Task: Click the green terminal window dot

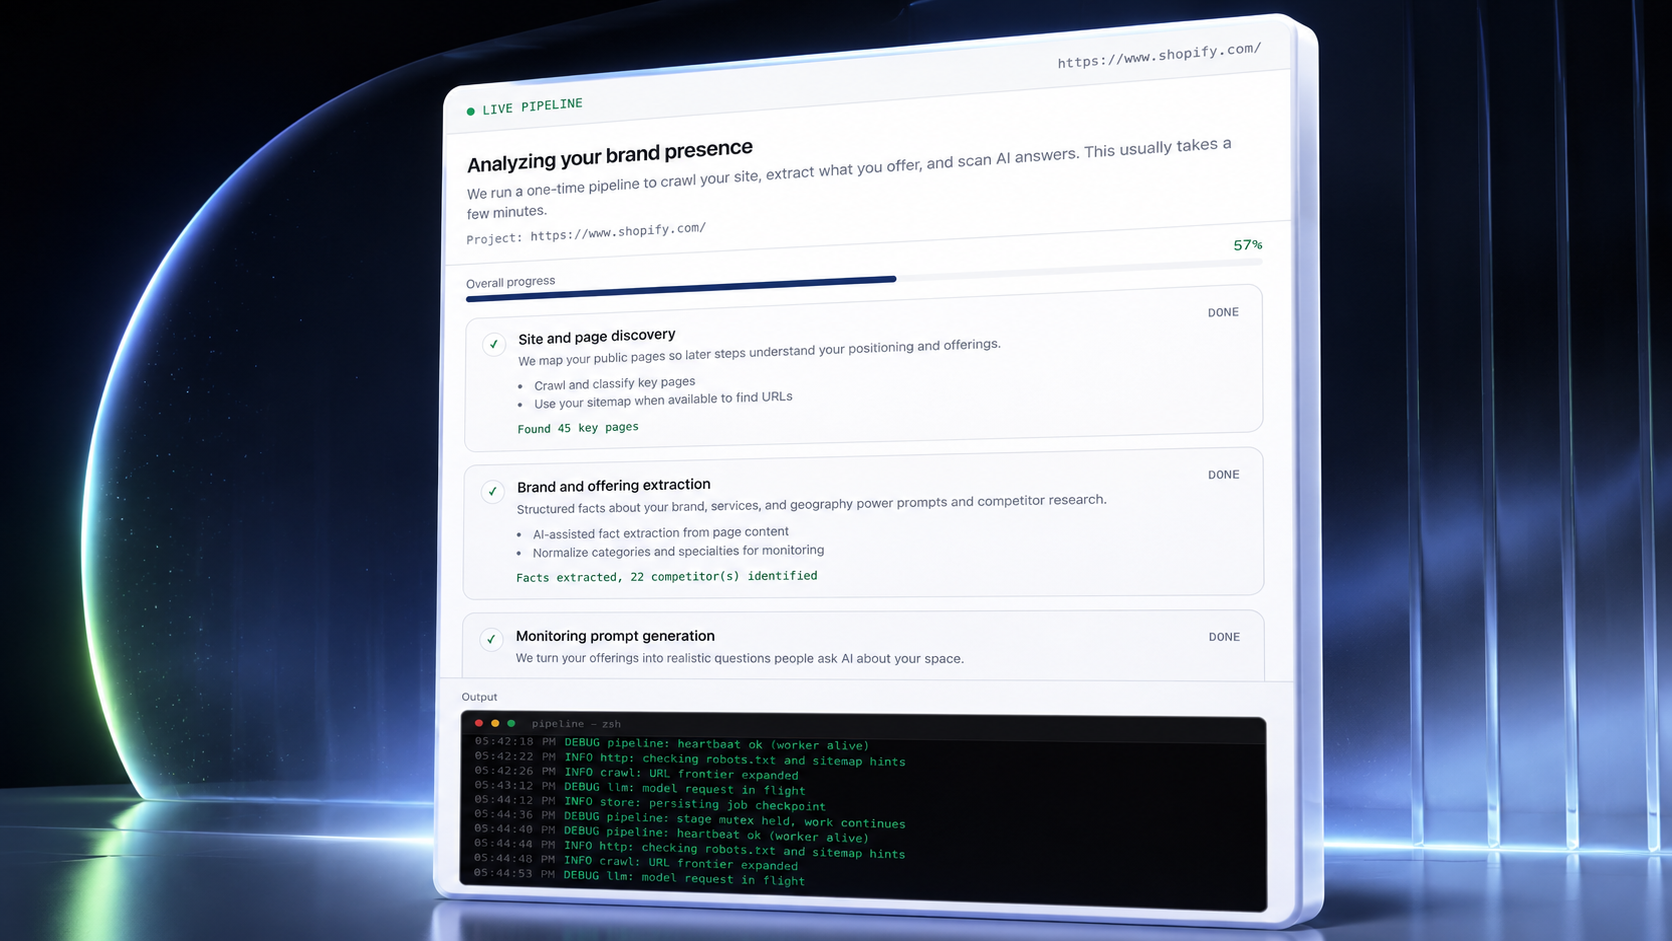Action: (511, 723)
